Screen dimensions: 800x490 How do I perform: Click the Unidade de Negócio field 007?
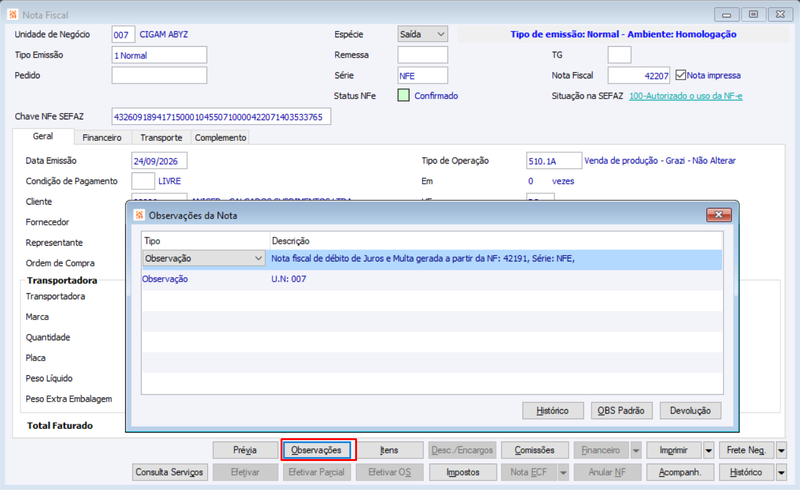123,35
